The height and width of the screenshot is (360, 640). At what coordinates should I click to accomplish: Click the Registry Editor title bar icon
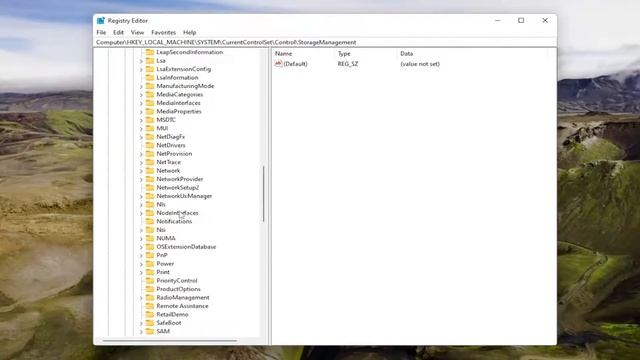(101, 20)
